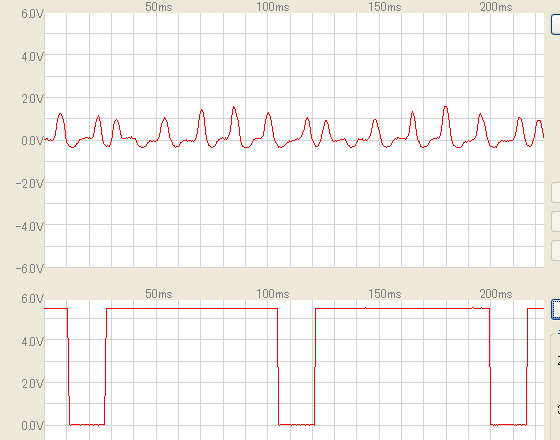Viewport: 560px width, 440px height.
Task: Click rising edge of first lower-graph pulse
Action: click(105, 366)
